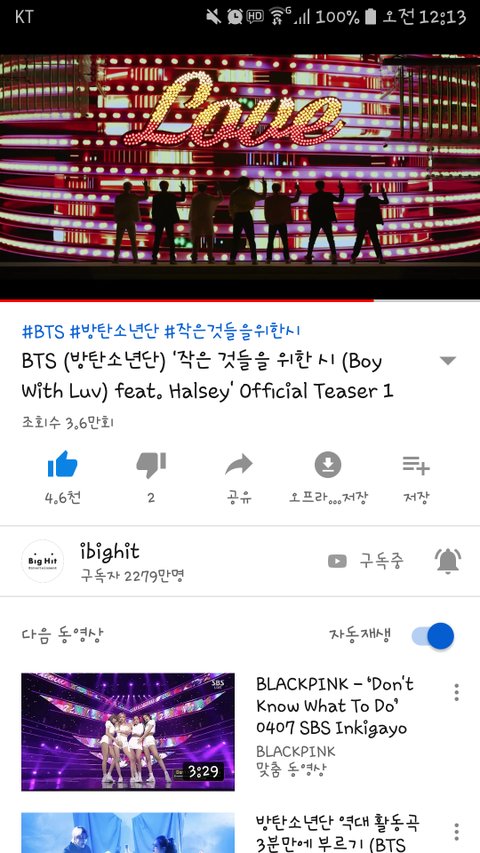
Task: Open the #BTS hashtag link
Action: (x=43, y=331)
